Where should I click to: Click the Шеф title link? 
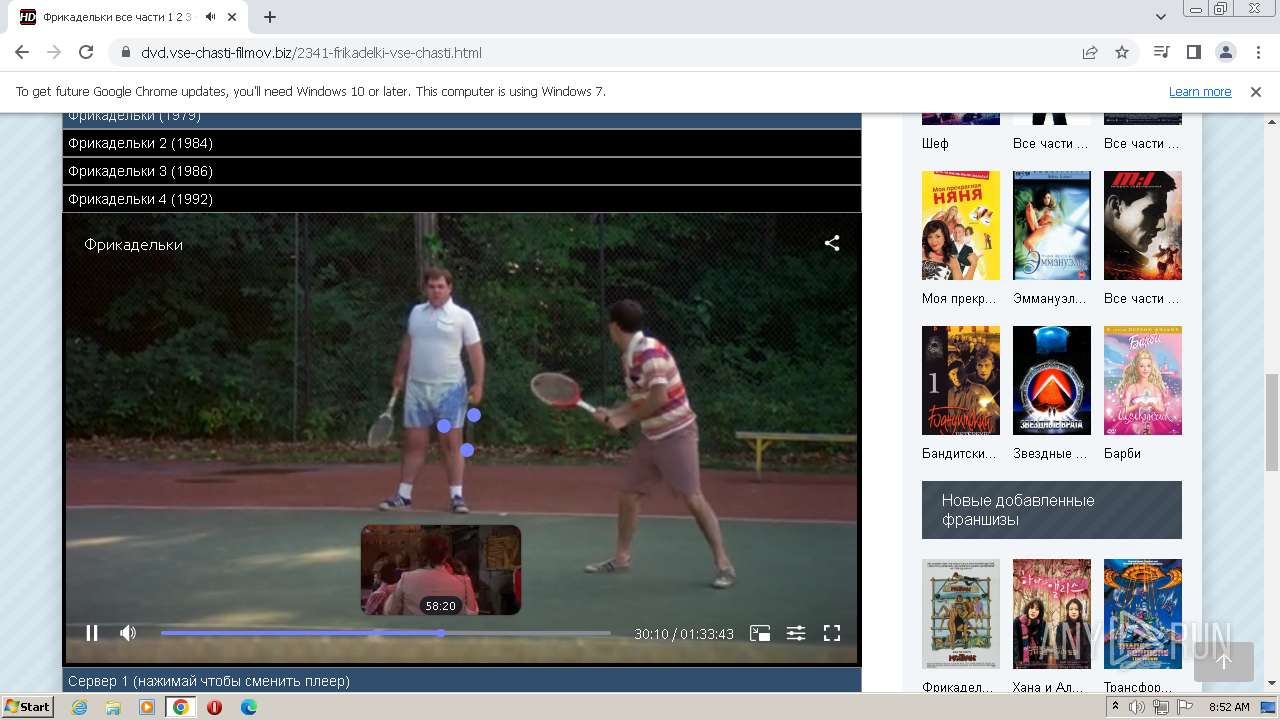(x=935, y=143)
